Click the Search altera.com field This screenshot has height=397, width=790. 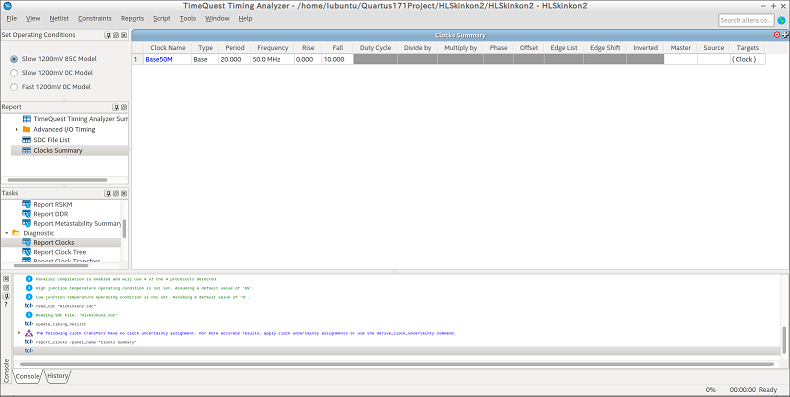746,20
